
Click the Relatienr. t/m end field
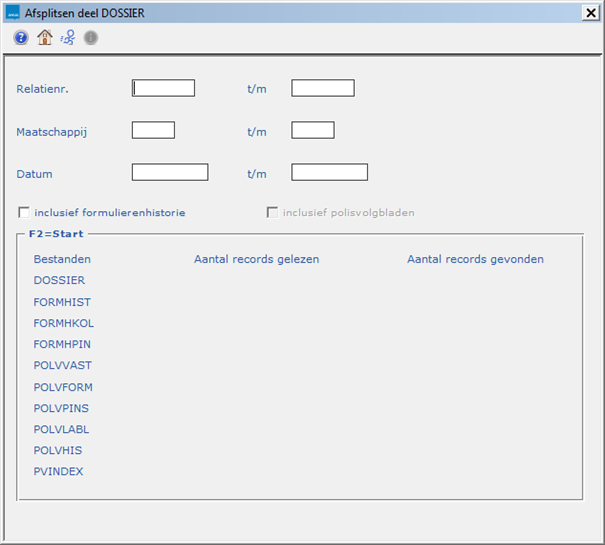[x=322, y=88]
